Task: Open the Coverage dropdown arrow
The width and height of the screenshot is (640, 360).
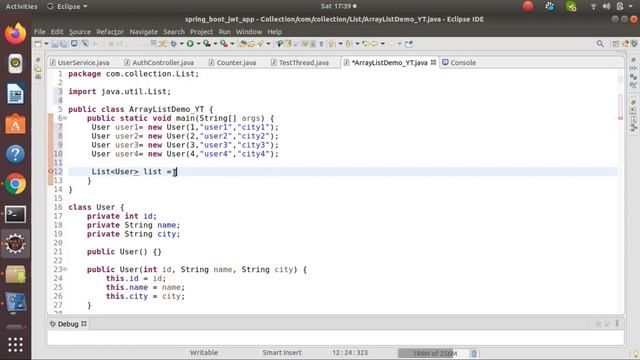Action: [x=215, y=44]
